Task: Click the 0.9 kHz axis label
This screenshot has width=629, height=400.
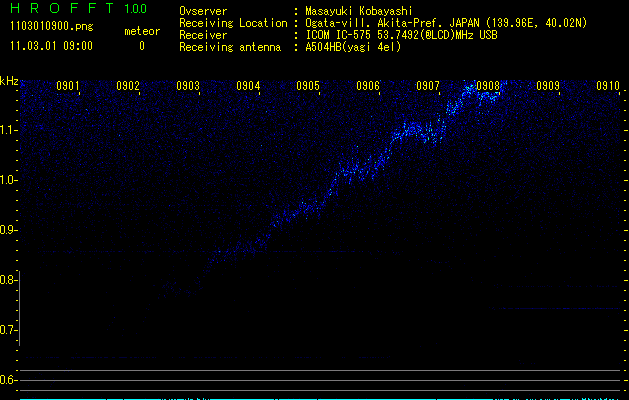Action: (8, 230)
